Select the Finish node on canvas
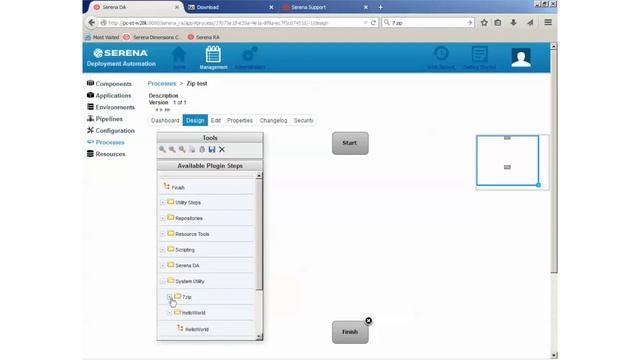Image resolution: width=640 pixels, height=360 pixels. click(x=350, y=332)
